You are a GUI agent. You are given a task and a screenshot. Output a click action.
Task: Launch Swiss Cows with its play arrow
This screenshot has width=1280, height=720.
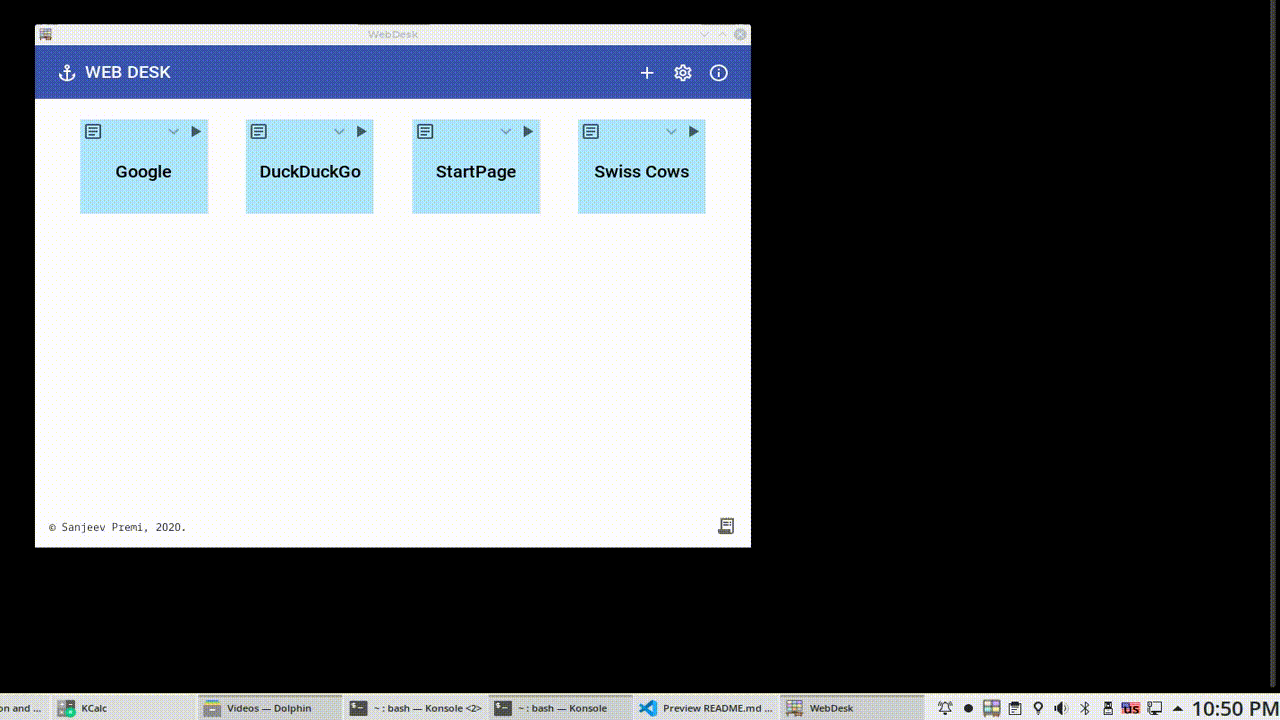coord(694,131)
